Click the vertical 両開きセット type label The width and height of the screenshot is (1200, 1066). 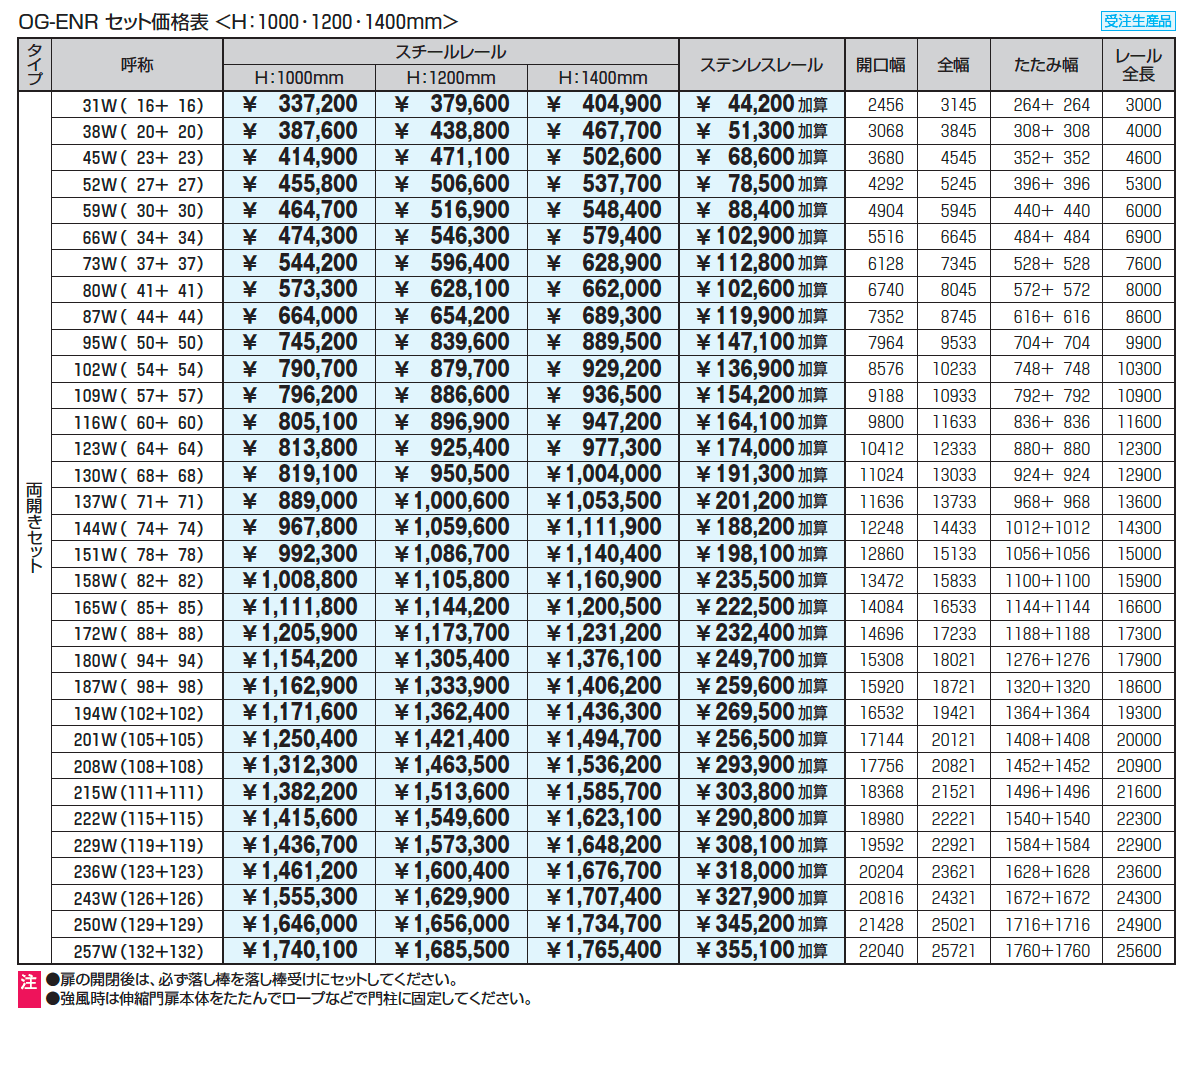[35, 527]
